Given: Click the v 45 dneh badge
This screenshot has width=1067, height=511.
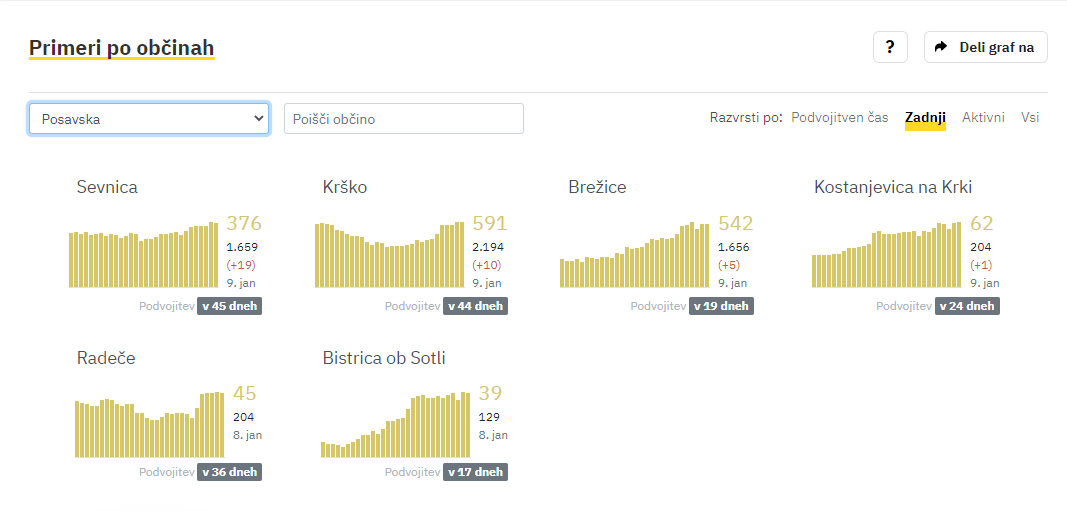Looking at the screenshot, I should pyautogui.click(x=229, y=306).
